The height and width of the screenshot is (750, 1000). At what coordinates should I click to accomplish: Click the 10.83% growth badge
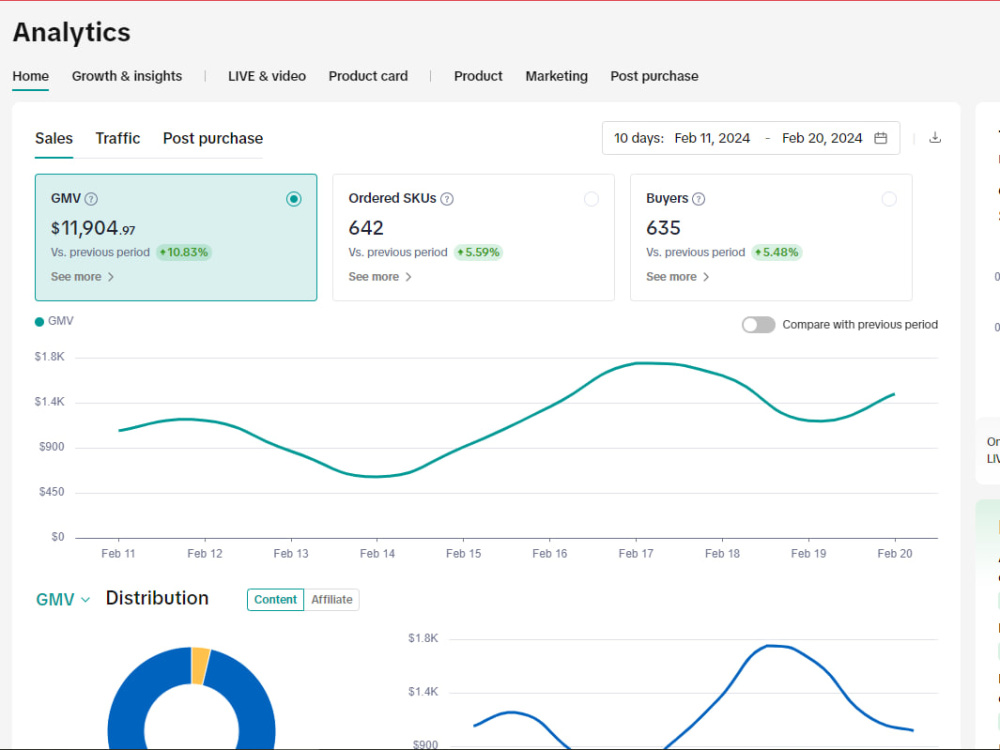[184, 253]
